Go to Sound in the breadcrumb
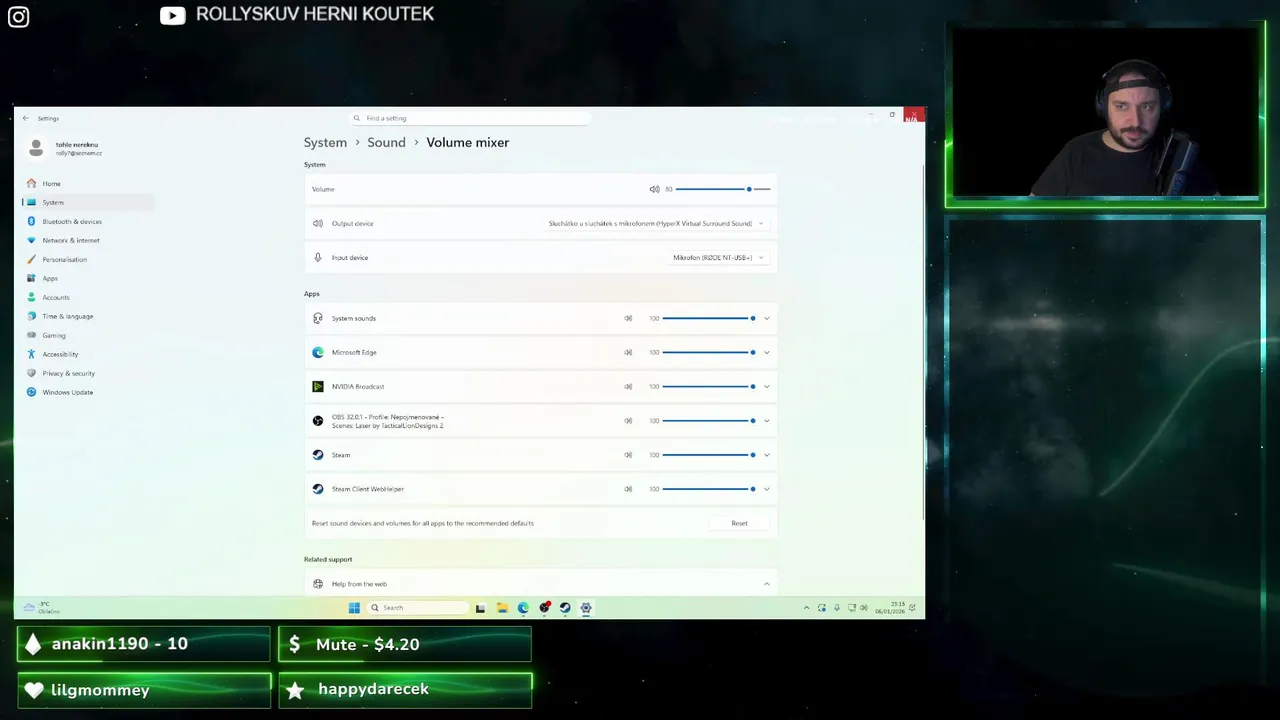Screen dimensions: 1280x720 [x=386, y=142]
